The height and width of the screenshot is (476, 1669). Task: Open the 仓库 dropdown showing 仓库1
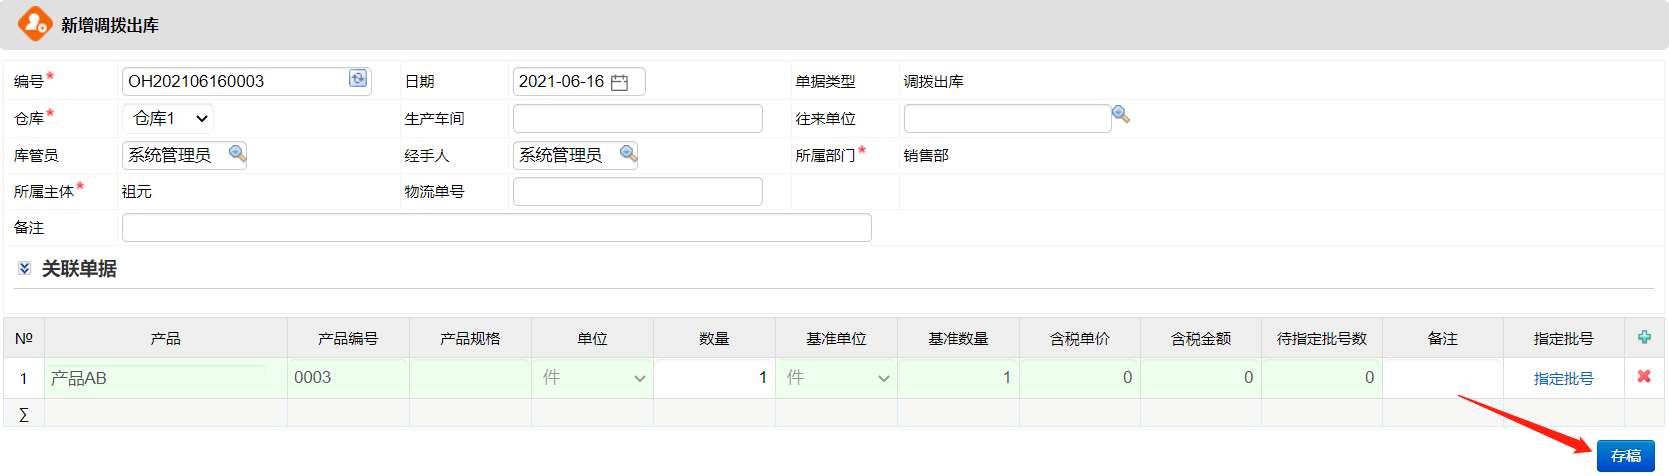coord(168,118)
